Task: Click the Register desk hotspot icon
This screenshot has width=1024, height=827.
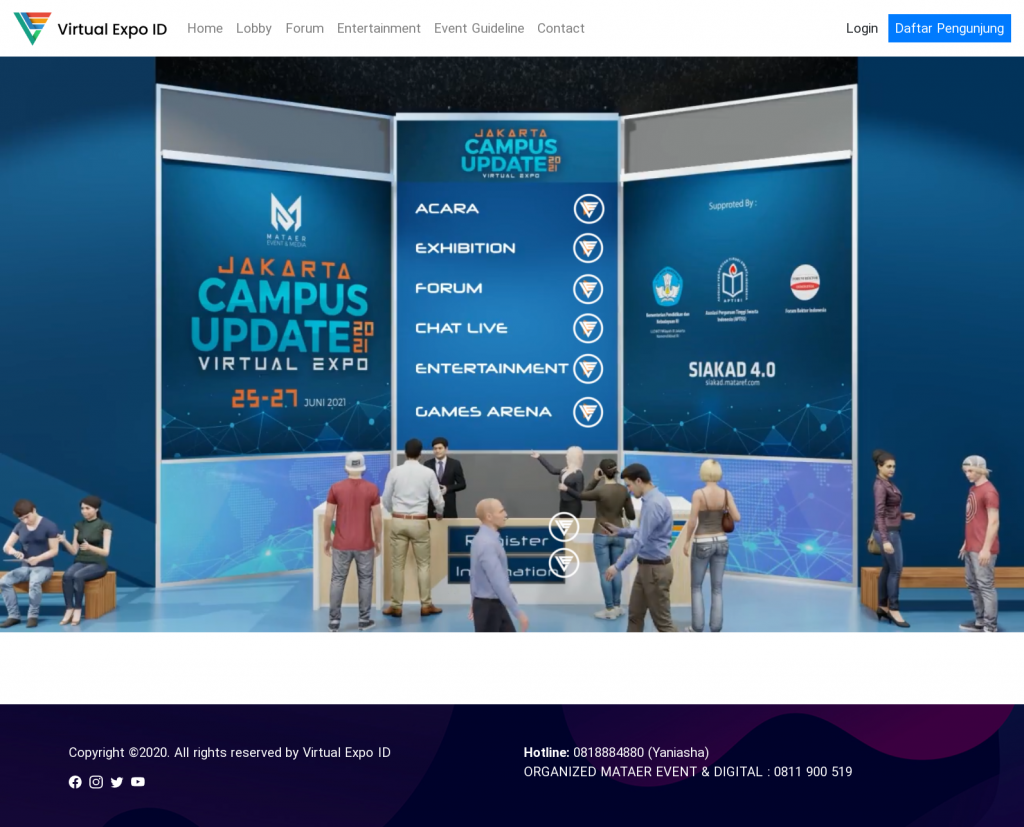Action: (x=564, y=527)
